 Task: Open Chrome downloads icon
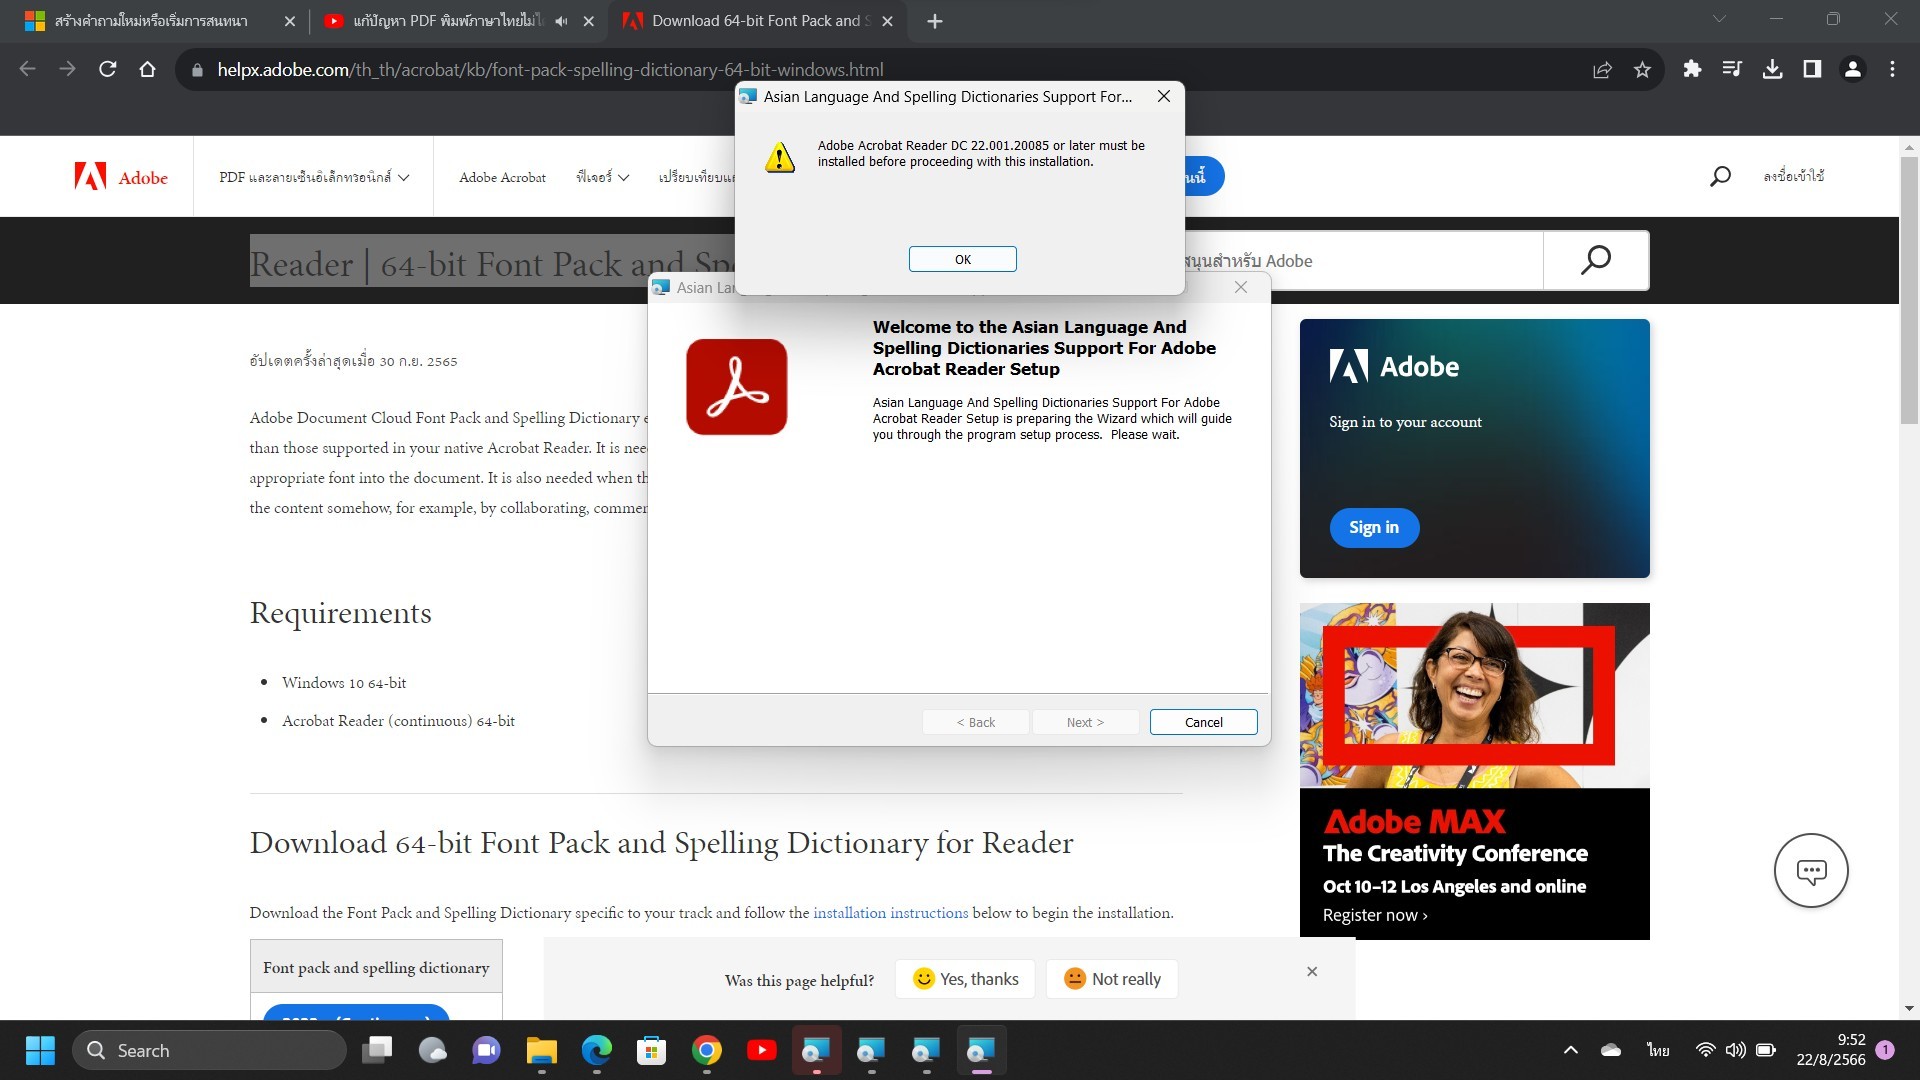tap(1772, 69)
